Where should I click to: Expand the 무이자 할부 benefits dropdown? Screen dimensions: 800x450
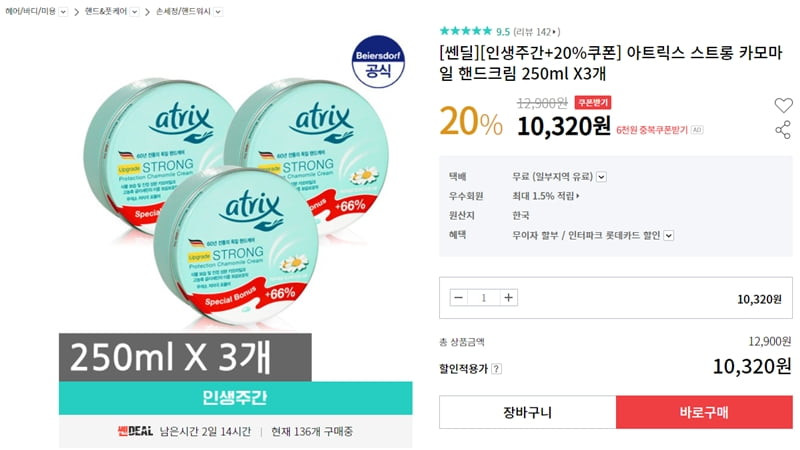click(x=669, y=235)
